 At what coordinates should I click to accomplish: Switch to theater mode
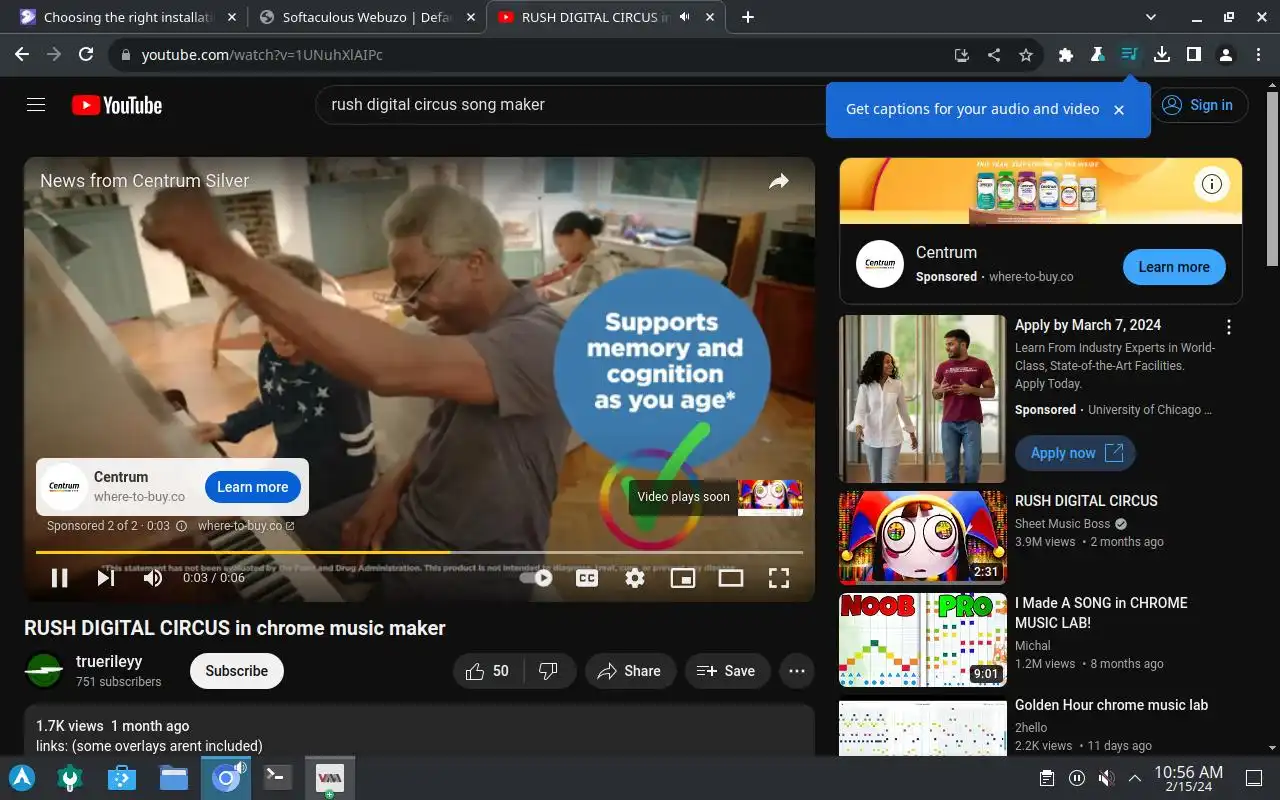pyautogui.click(x=731, y=577)
